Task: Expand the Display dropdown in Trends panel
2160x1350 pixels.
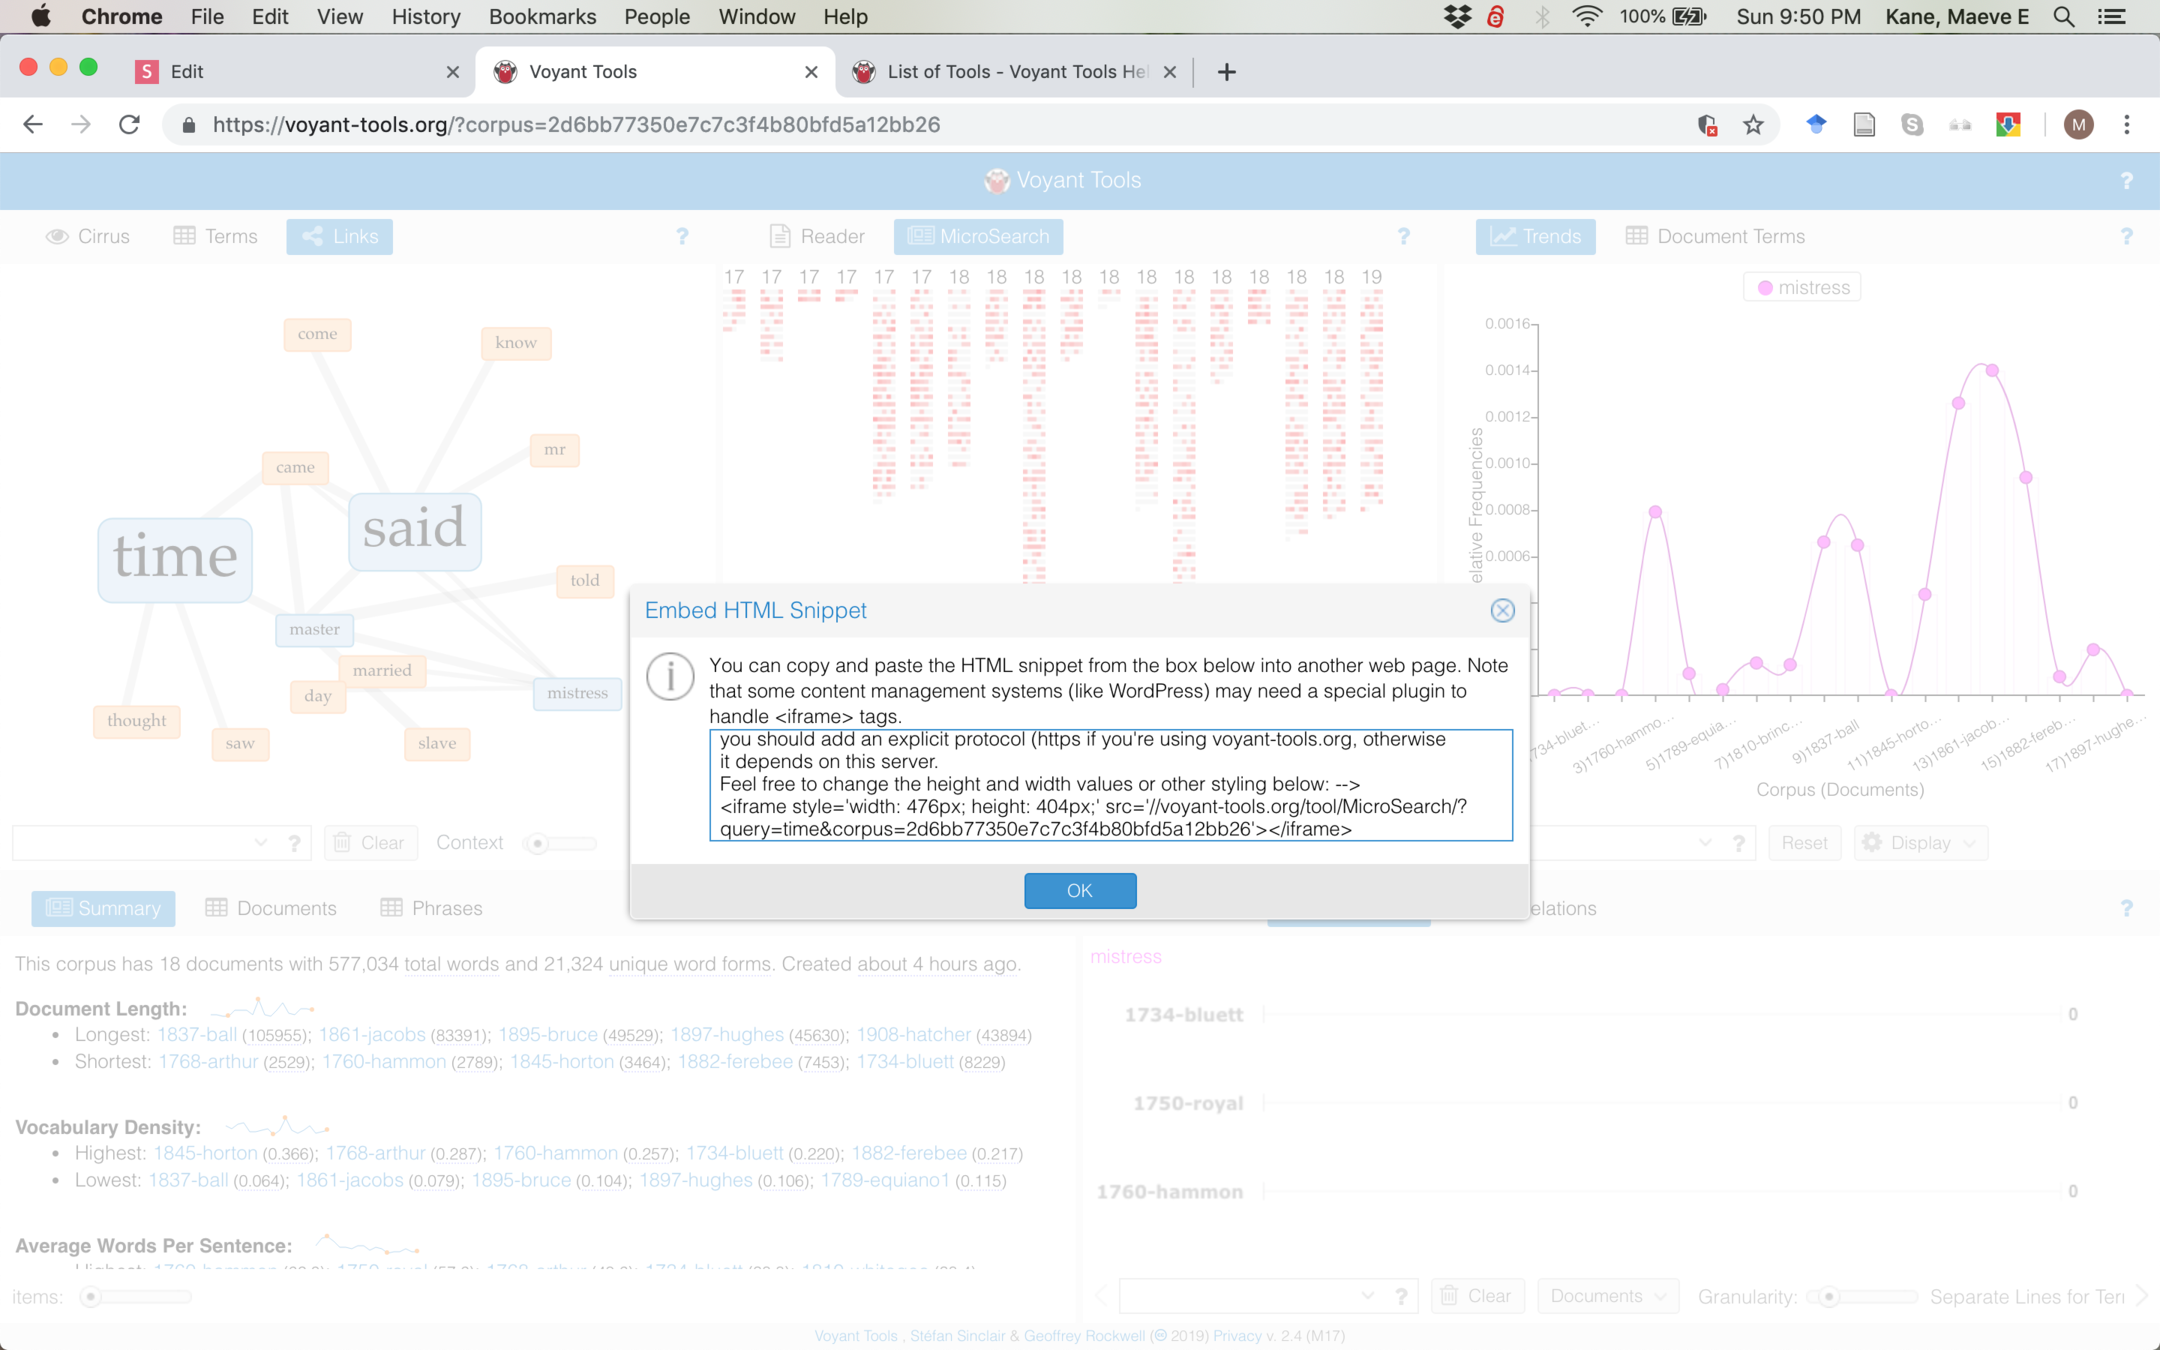Action: (x=1921, y=843)
